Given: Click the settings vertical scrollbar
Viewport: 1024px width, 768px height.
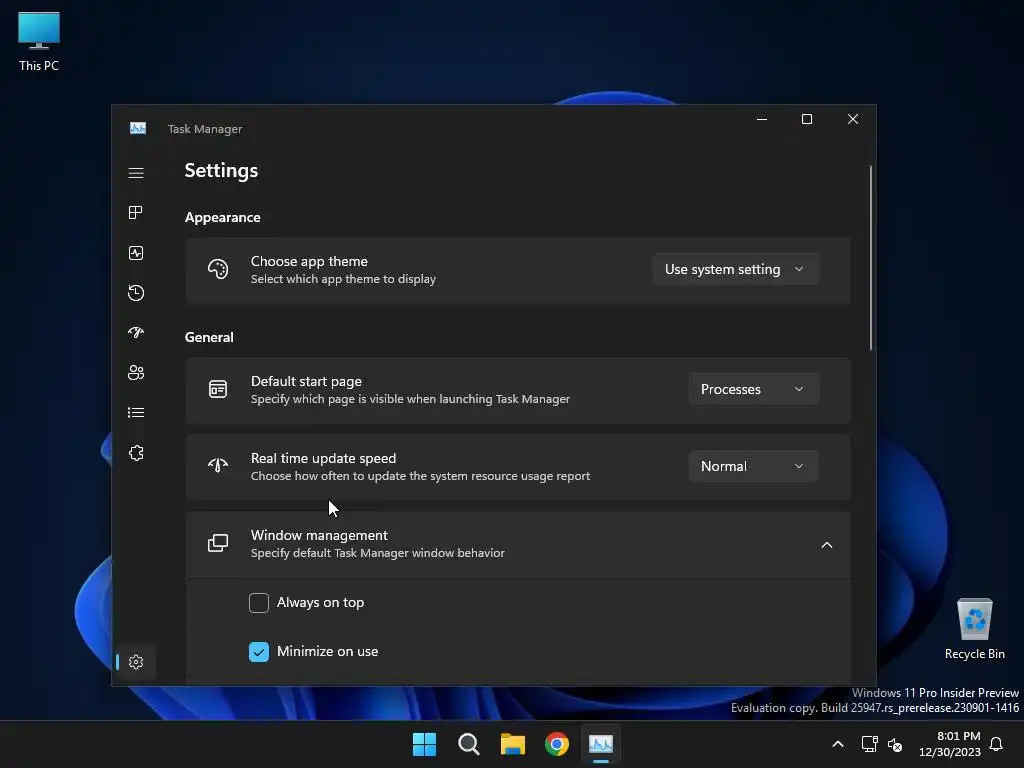Looking at the screenshot, I should [x=871, y=258].
